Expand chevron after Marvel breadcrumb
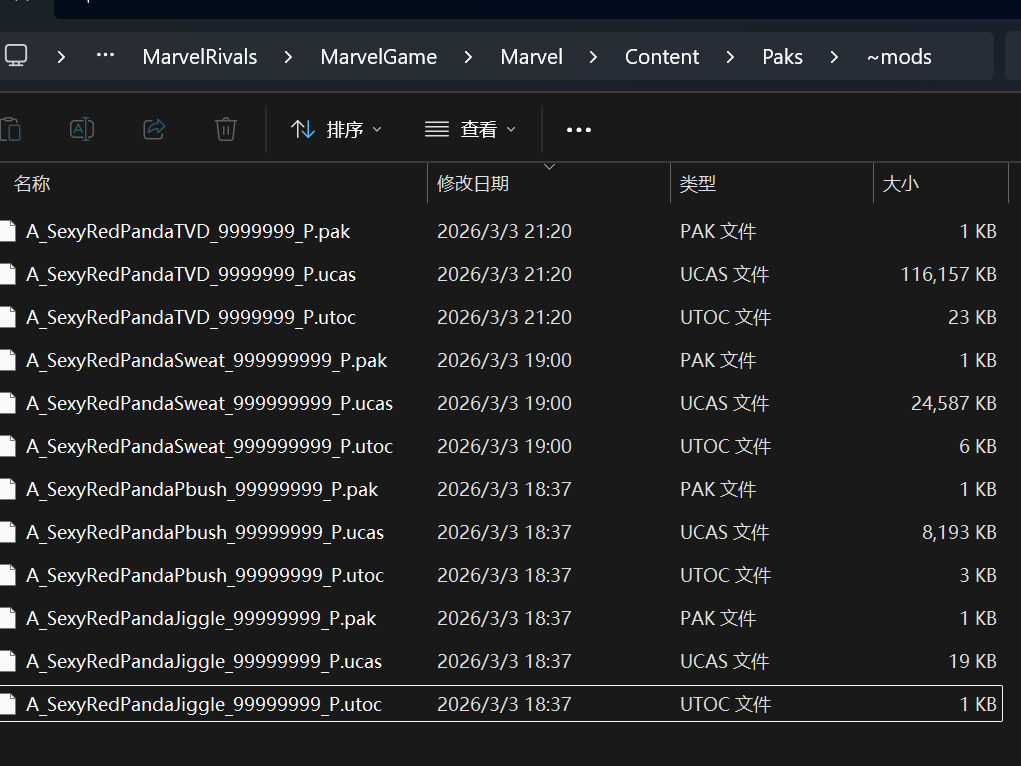The image size is (1021, 766). pyautogui.click(x=593, y=57)
